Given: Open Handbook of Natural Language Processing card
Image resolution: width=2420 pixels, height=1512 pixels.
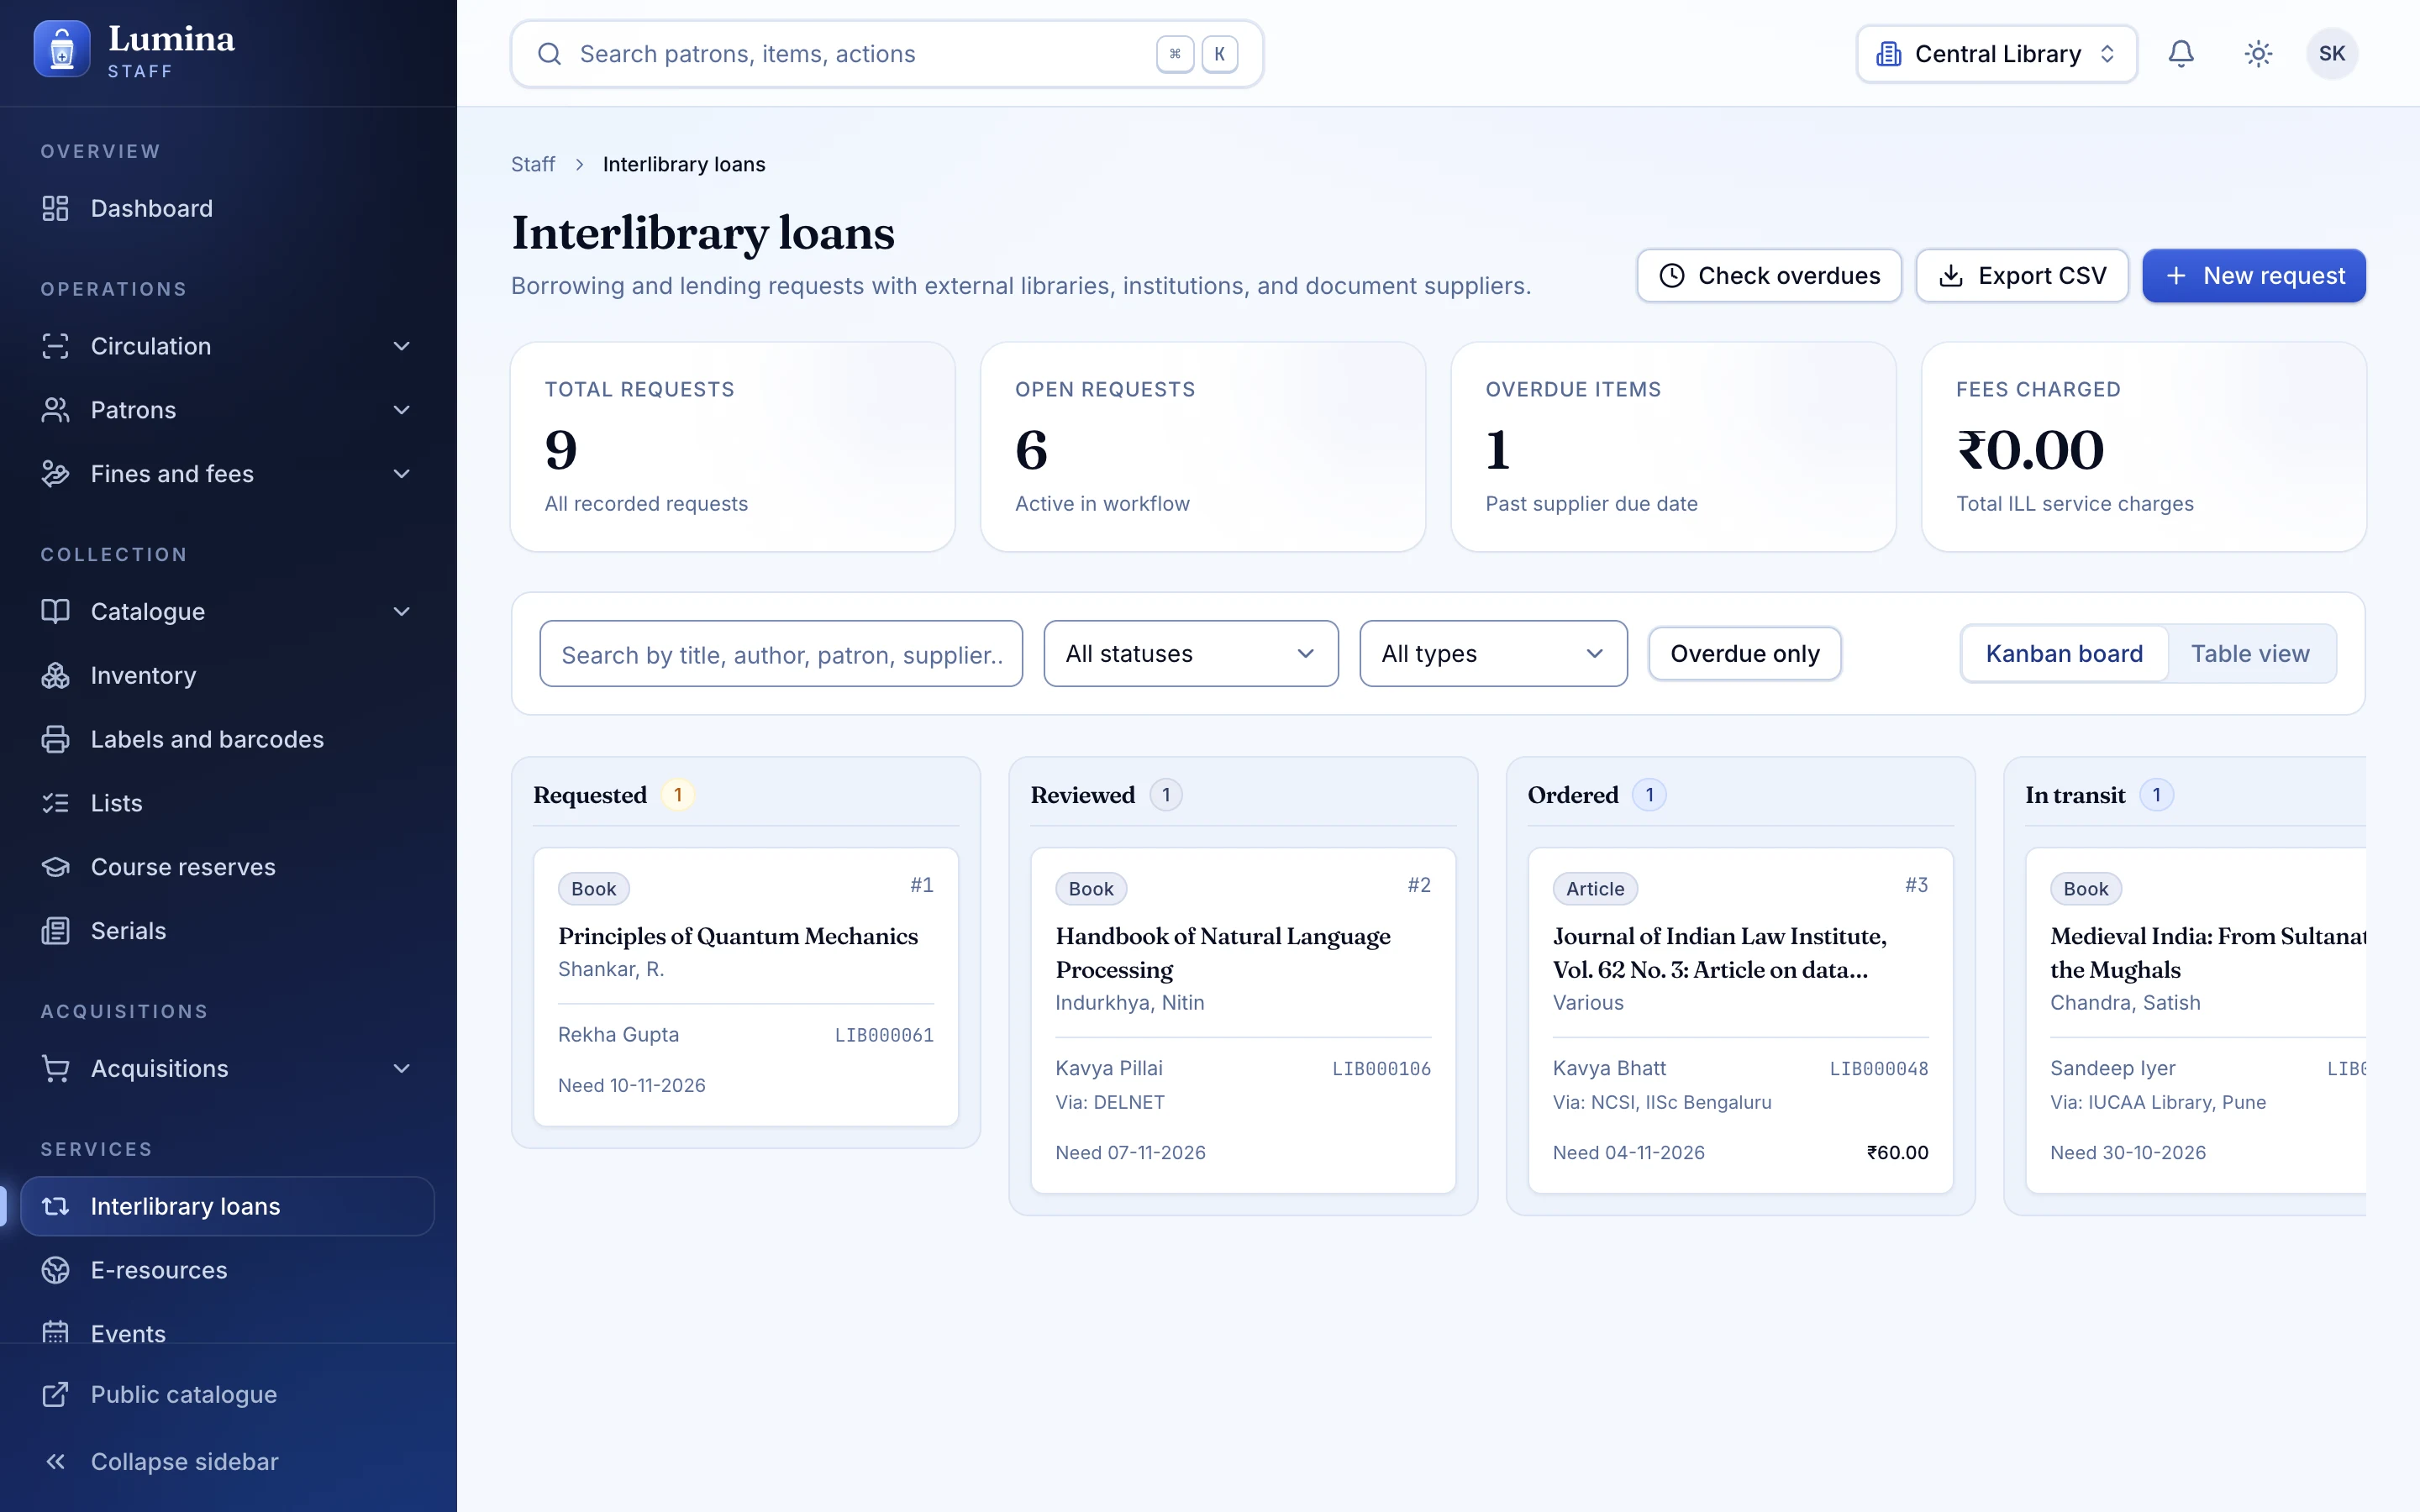Looking at the screenshot, I should coord(1242,1020).
